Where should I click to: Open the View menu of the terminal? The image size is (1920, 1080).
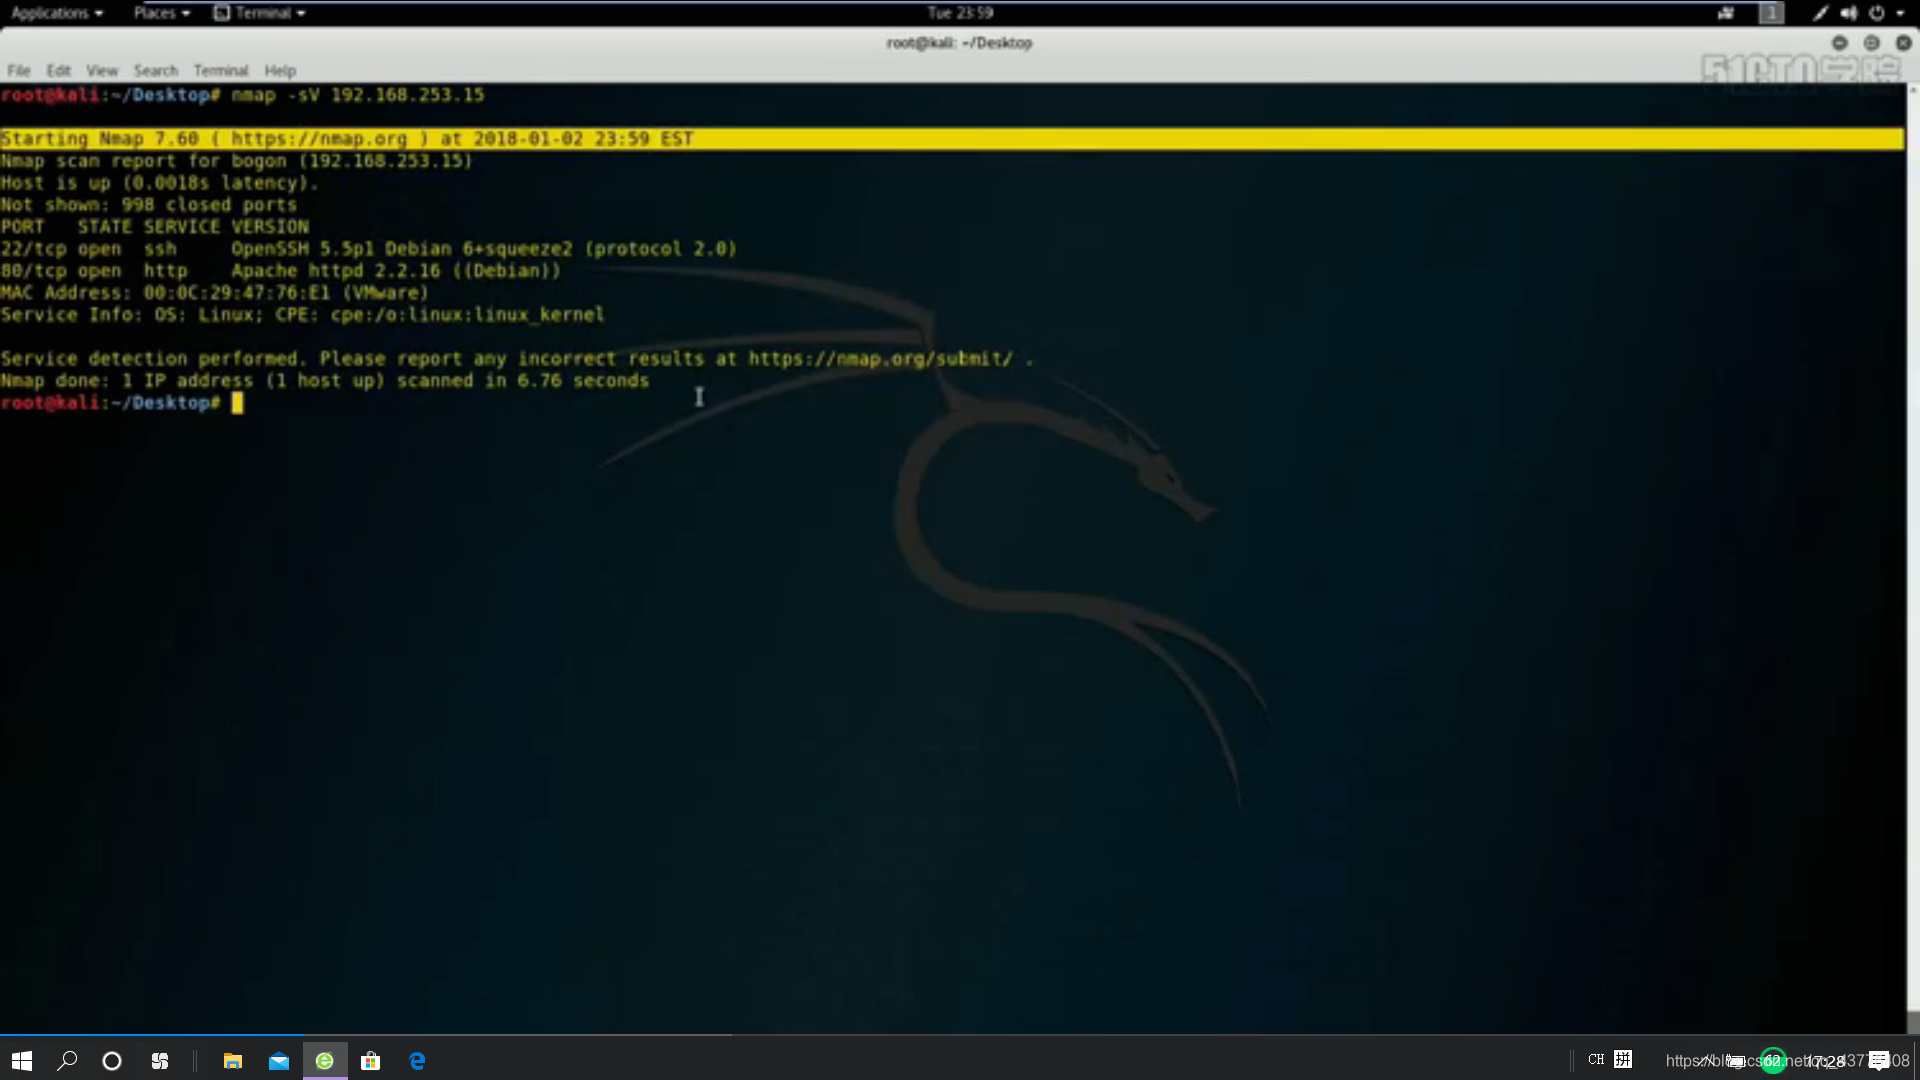pyautogui.click(x=102, y=71)
